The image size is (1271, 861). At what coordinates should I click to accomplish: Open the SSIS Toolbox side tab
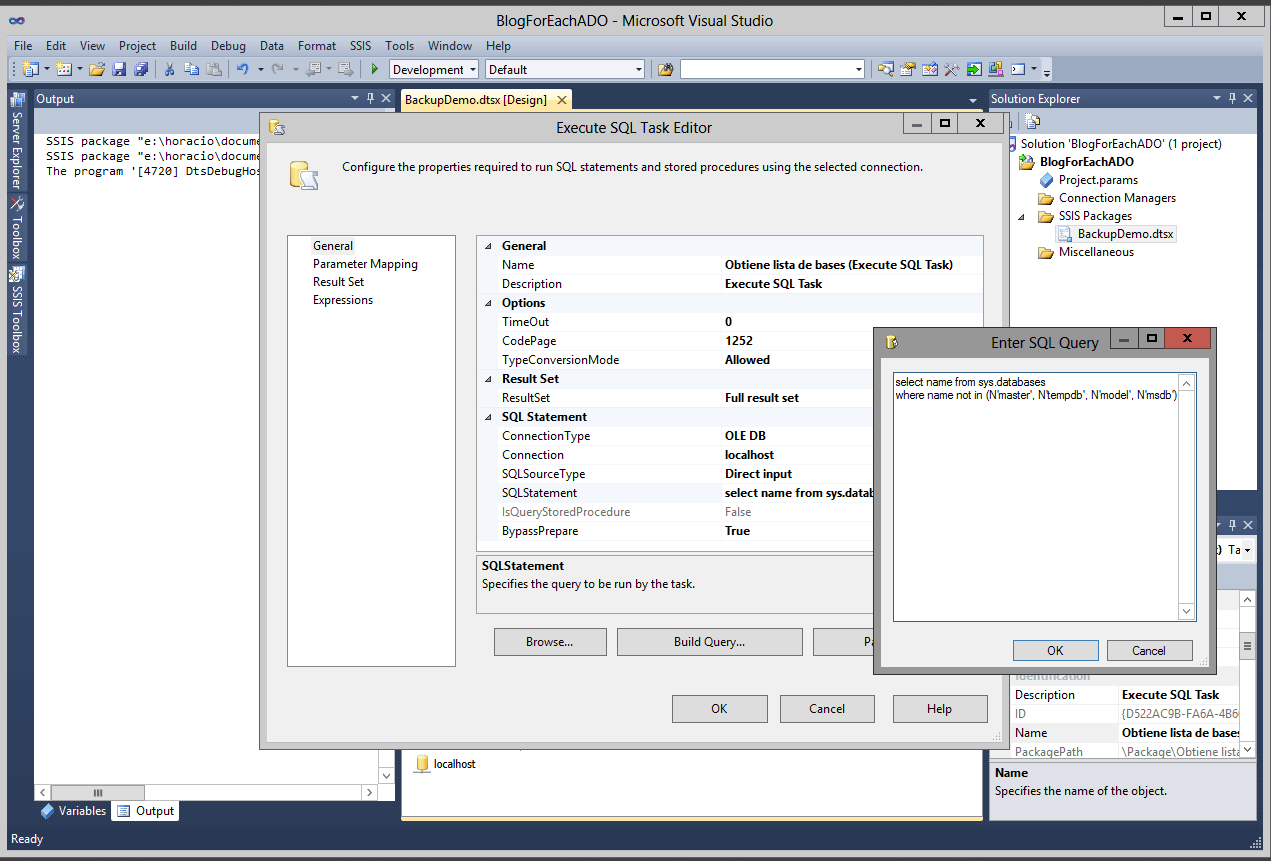(x=17, y=310)
